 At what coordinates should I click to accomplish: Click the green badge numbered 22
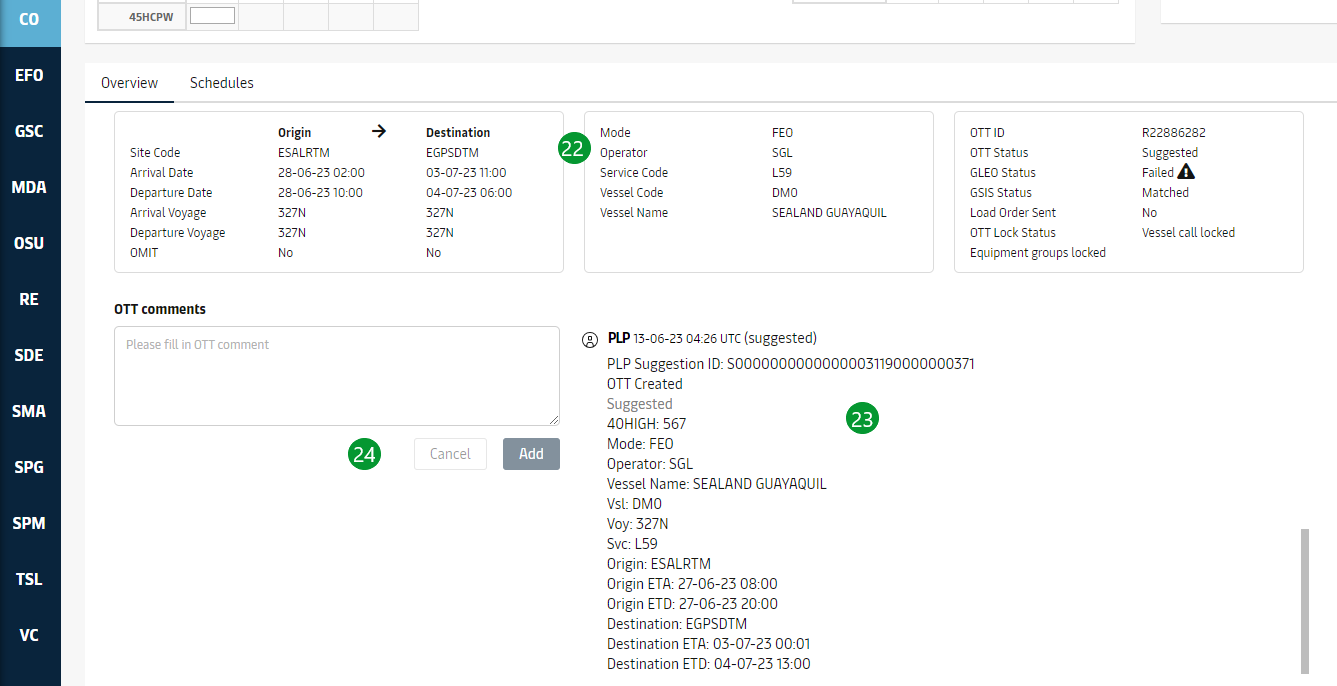(x=573, y=149)
